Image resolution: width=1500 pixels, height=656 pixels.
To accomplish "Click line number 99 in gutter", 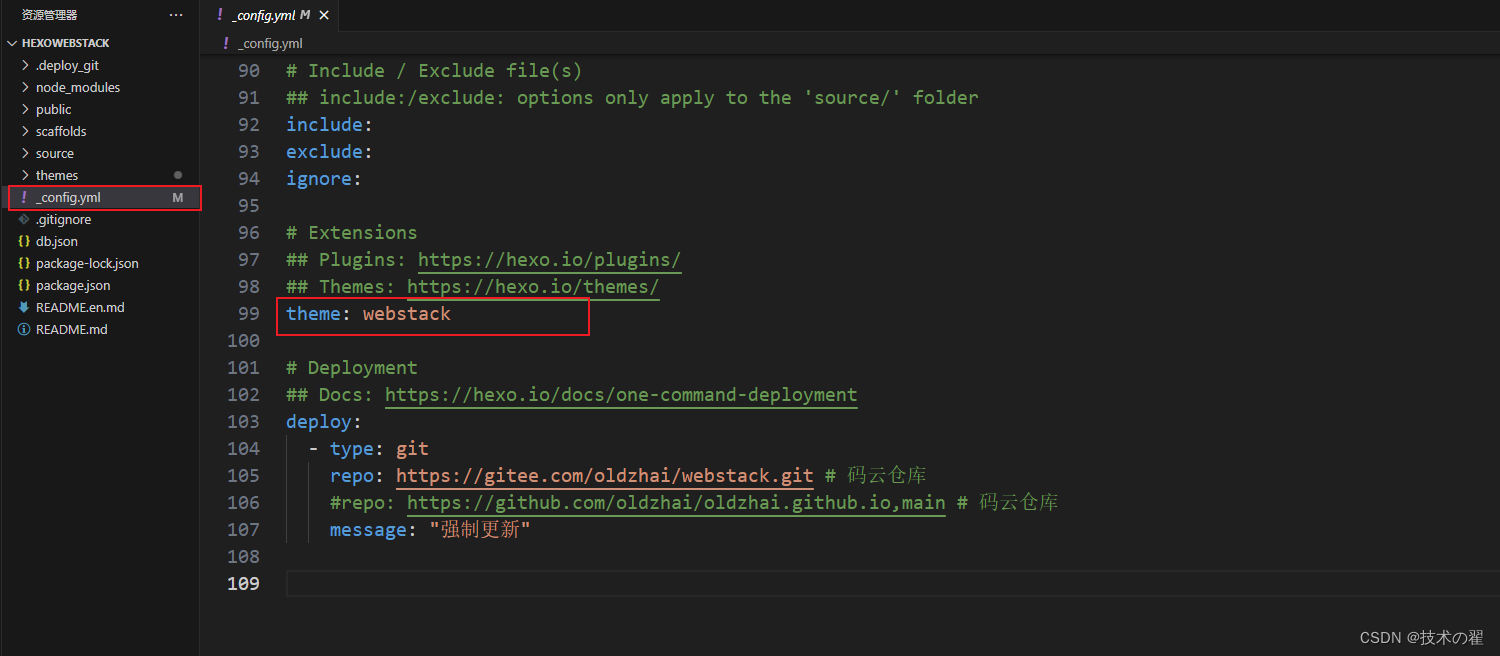I will click(249, 313).
